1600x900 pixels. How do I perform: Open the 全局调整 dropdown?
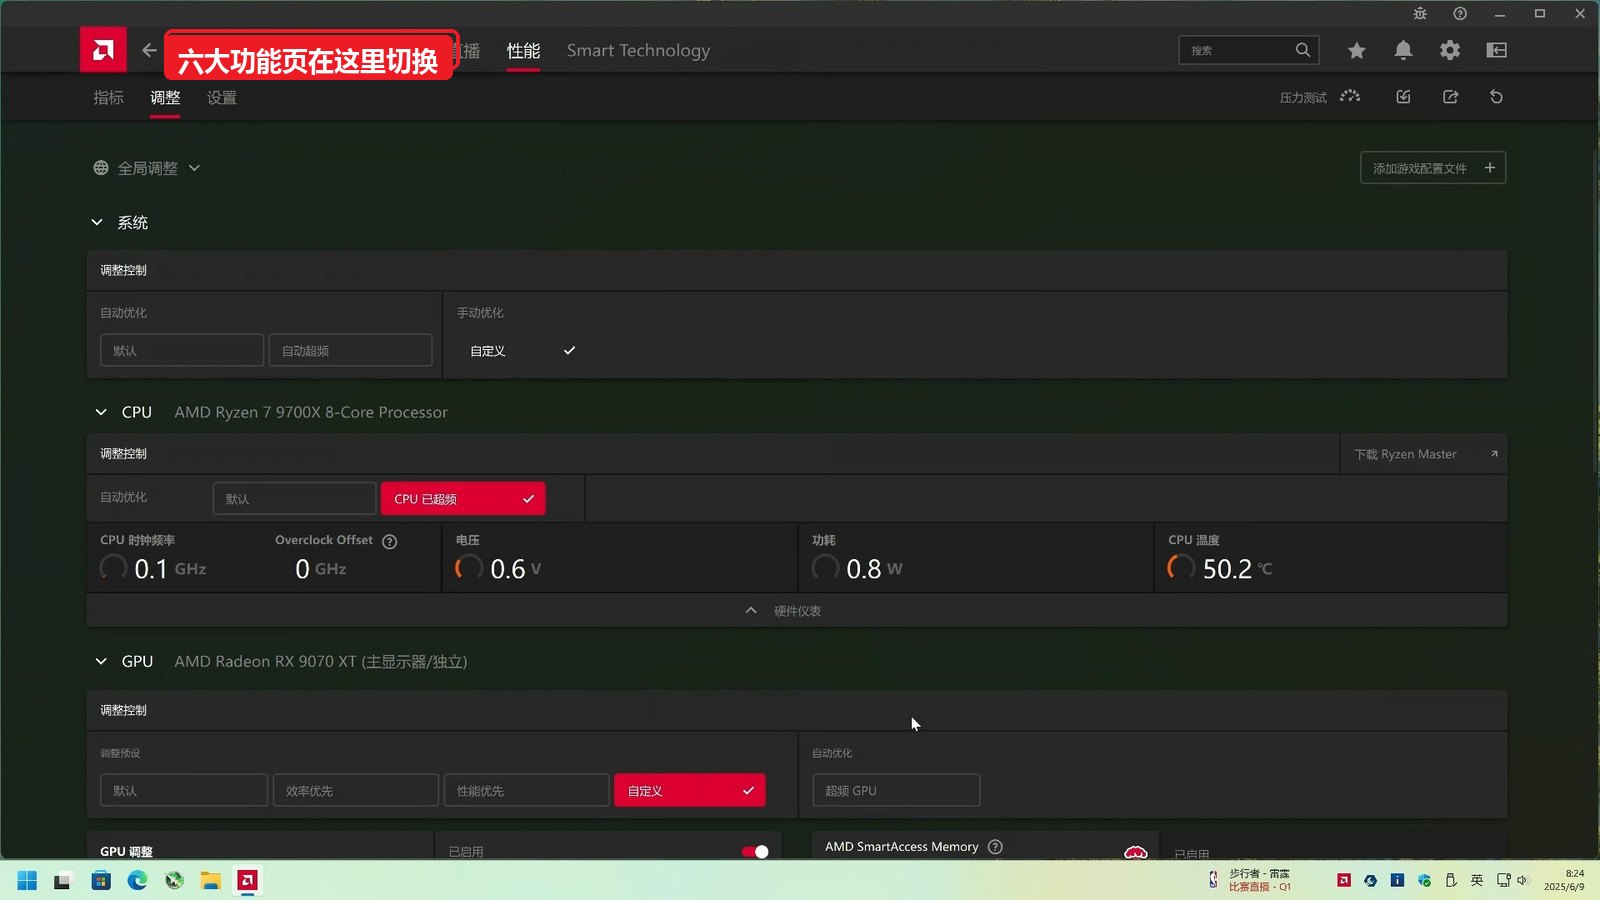[147, 168]
